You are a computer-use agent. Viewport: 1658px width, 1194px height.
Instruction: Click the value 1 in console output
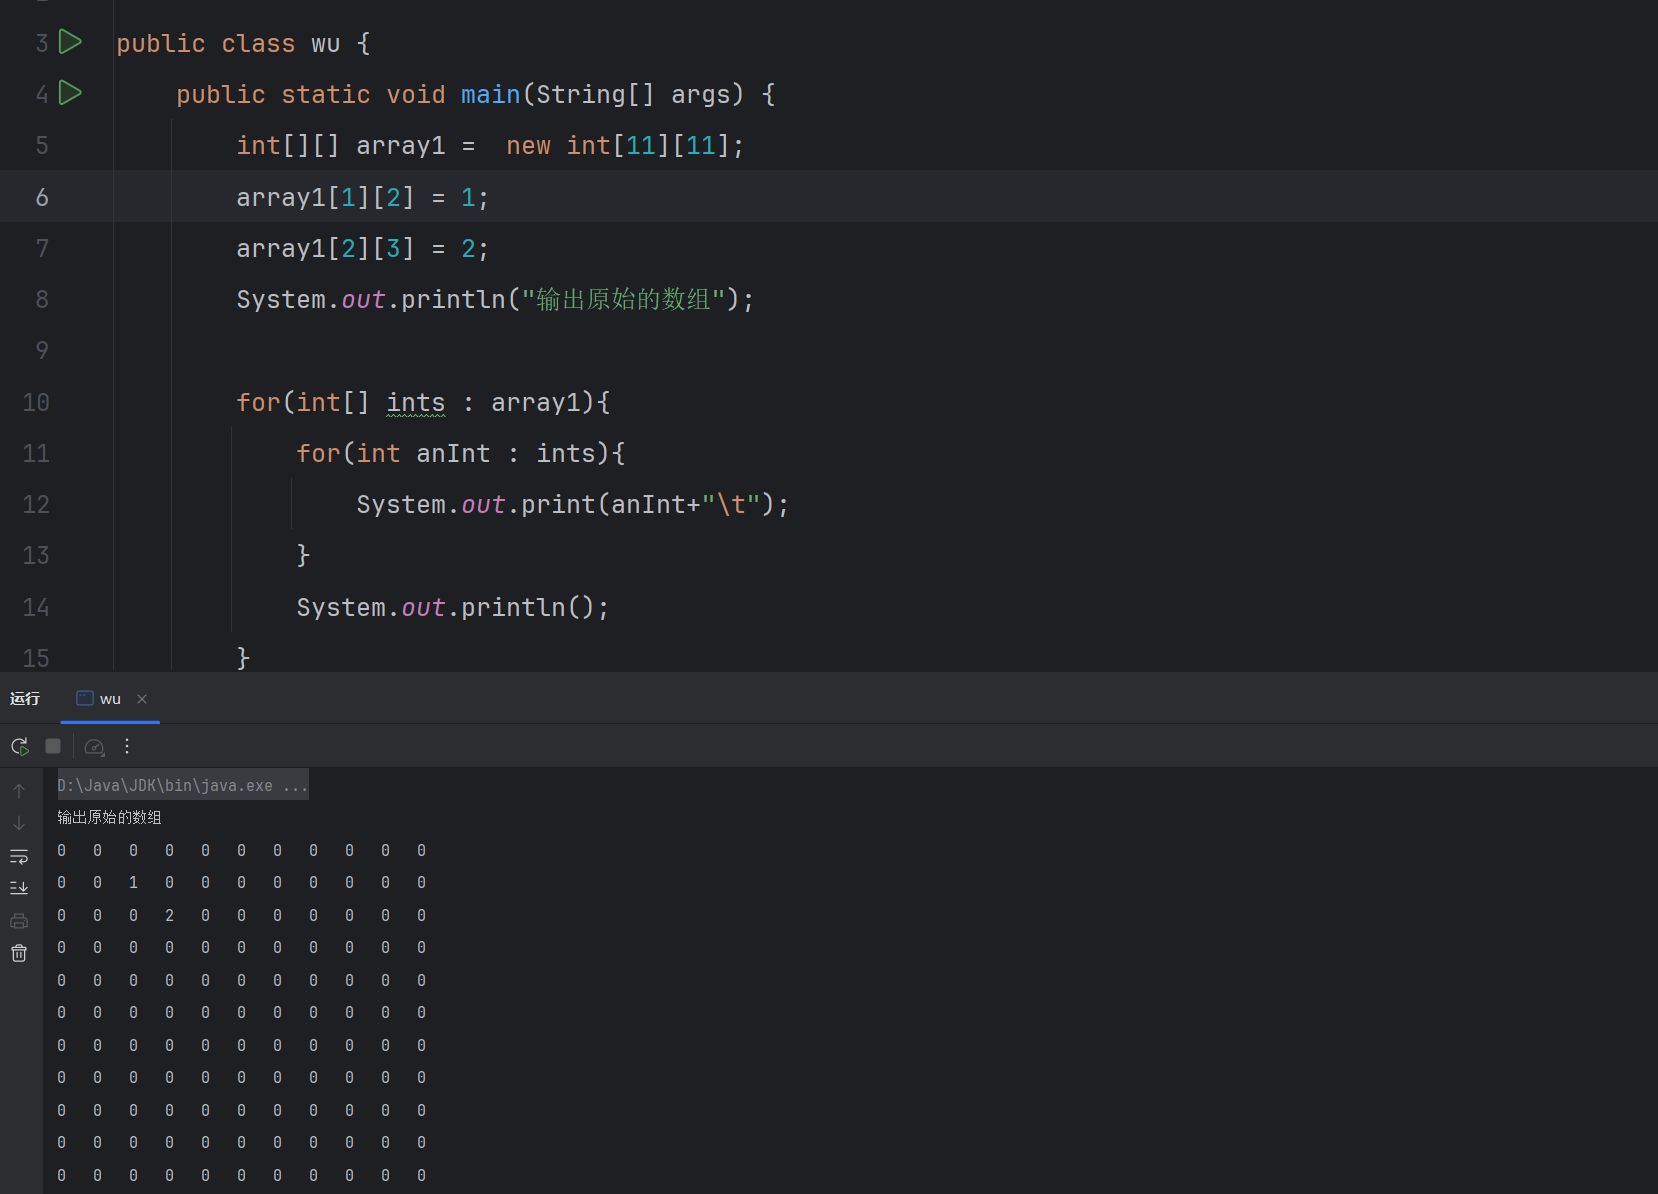tap(133, 883)
